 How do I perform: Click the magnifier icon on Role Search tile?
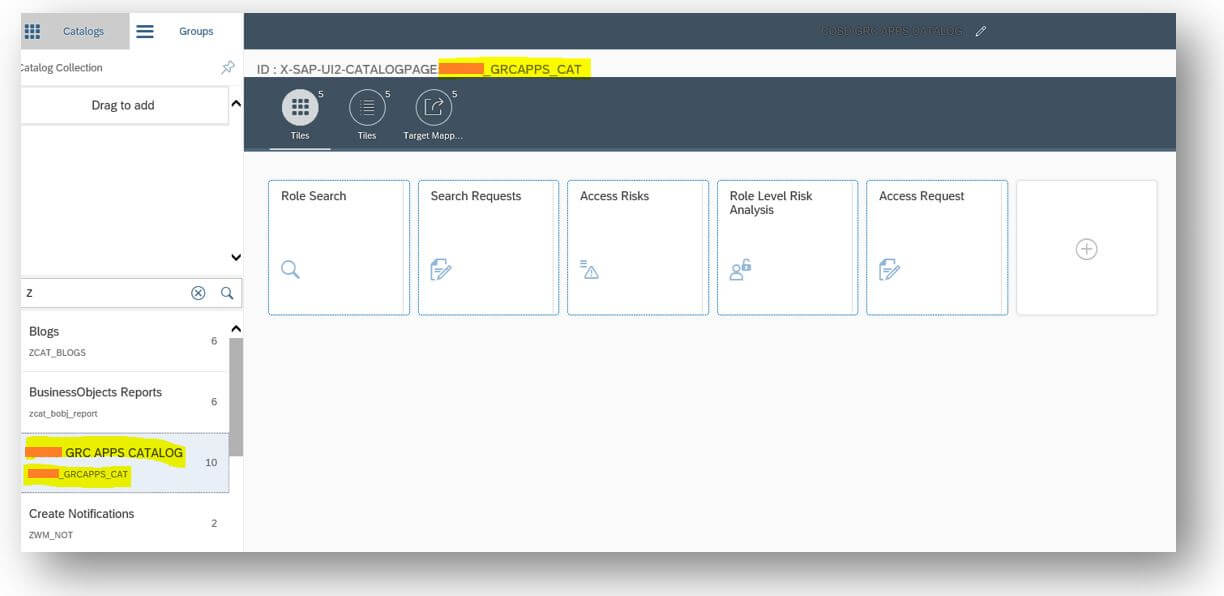(289, 269)
